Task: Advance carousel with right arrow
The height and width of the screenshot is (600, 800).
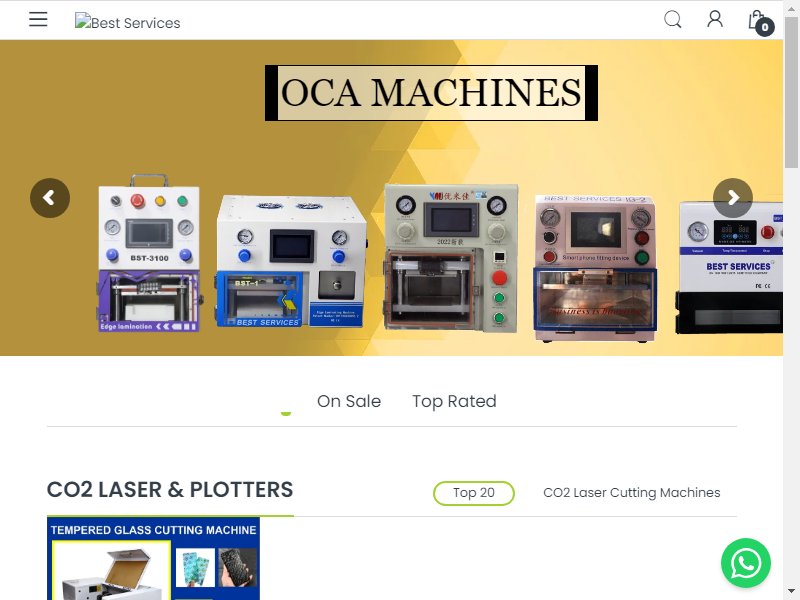Action: pos(733,198)
